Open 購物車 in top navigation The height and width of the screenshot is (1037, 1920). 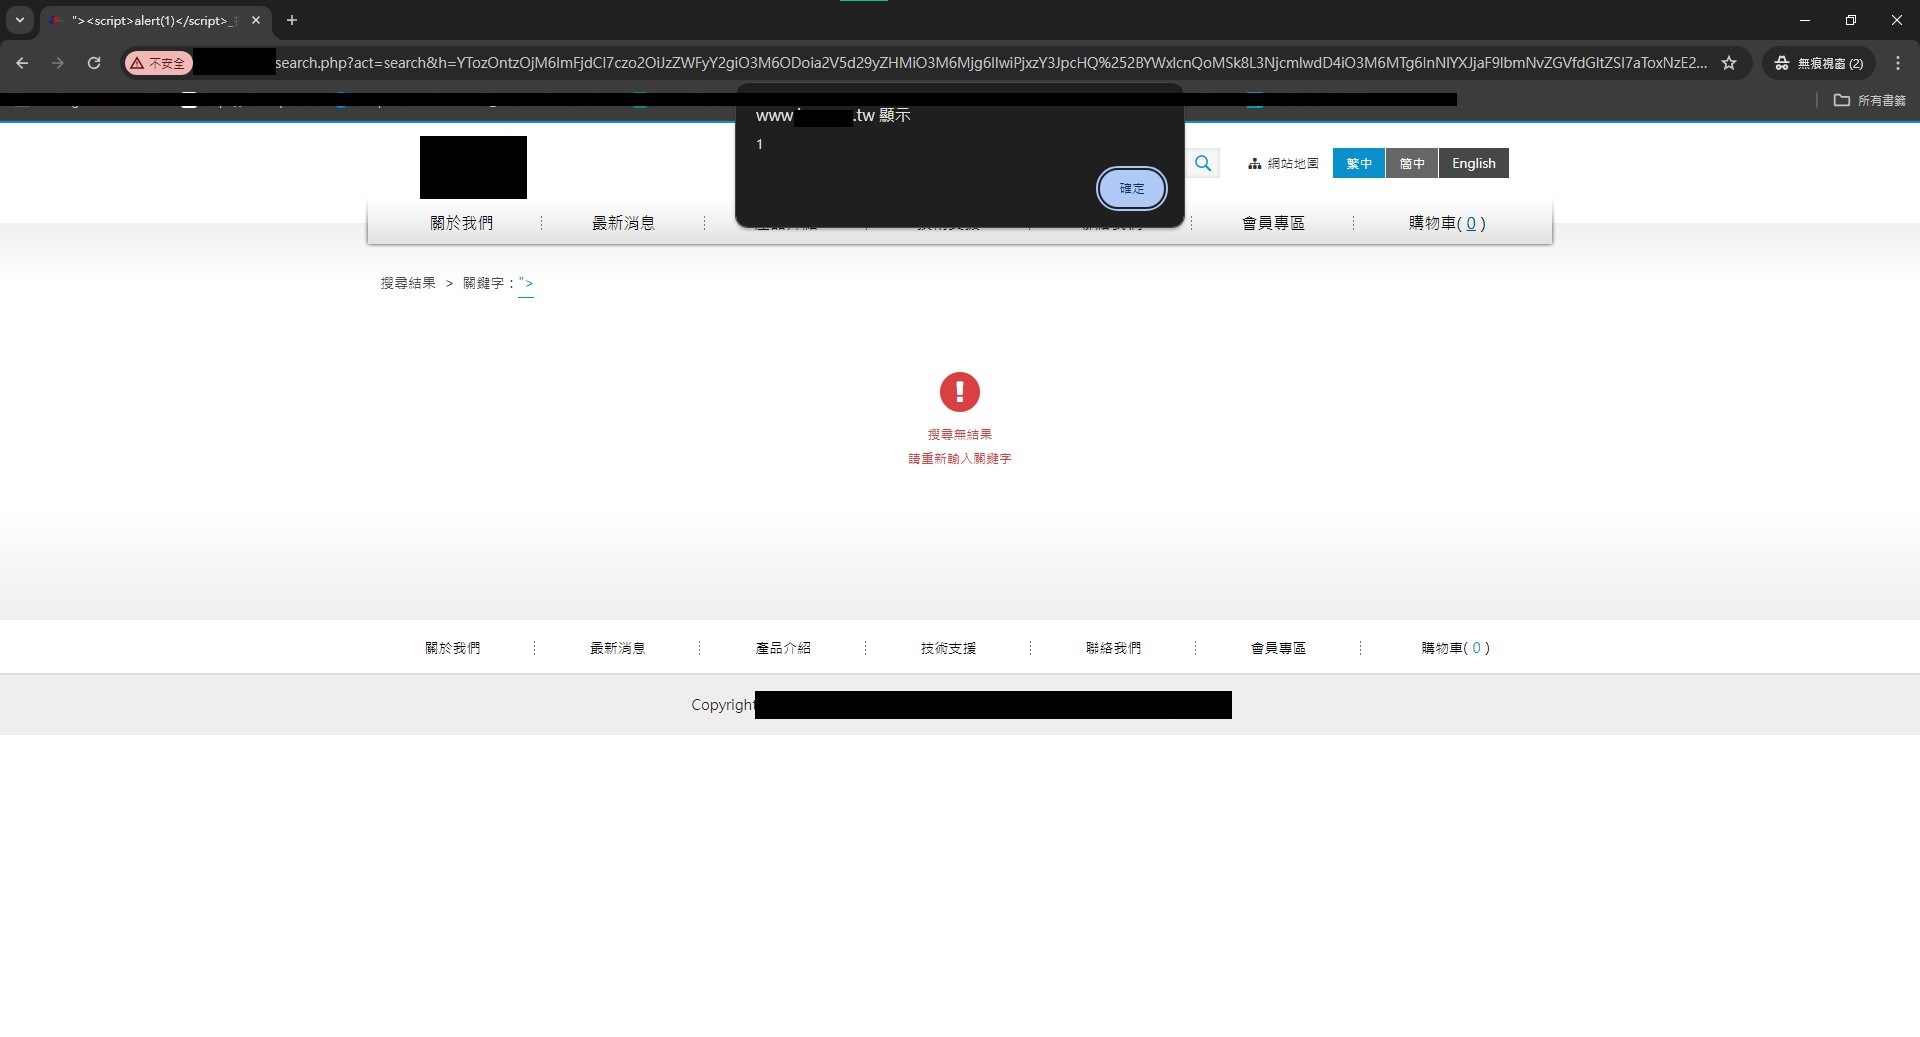point(1447,223)
